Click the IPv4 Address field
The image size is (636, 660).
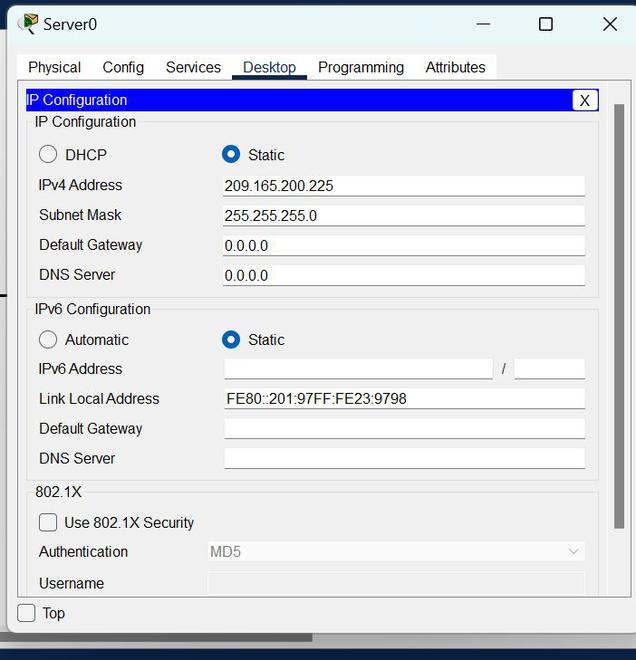[403, 186]
